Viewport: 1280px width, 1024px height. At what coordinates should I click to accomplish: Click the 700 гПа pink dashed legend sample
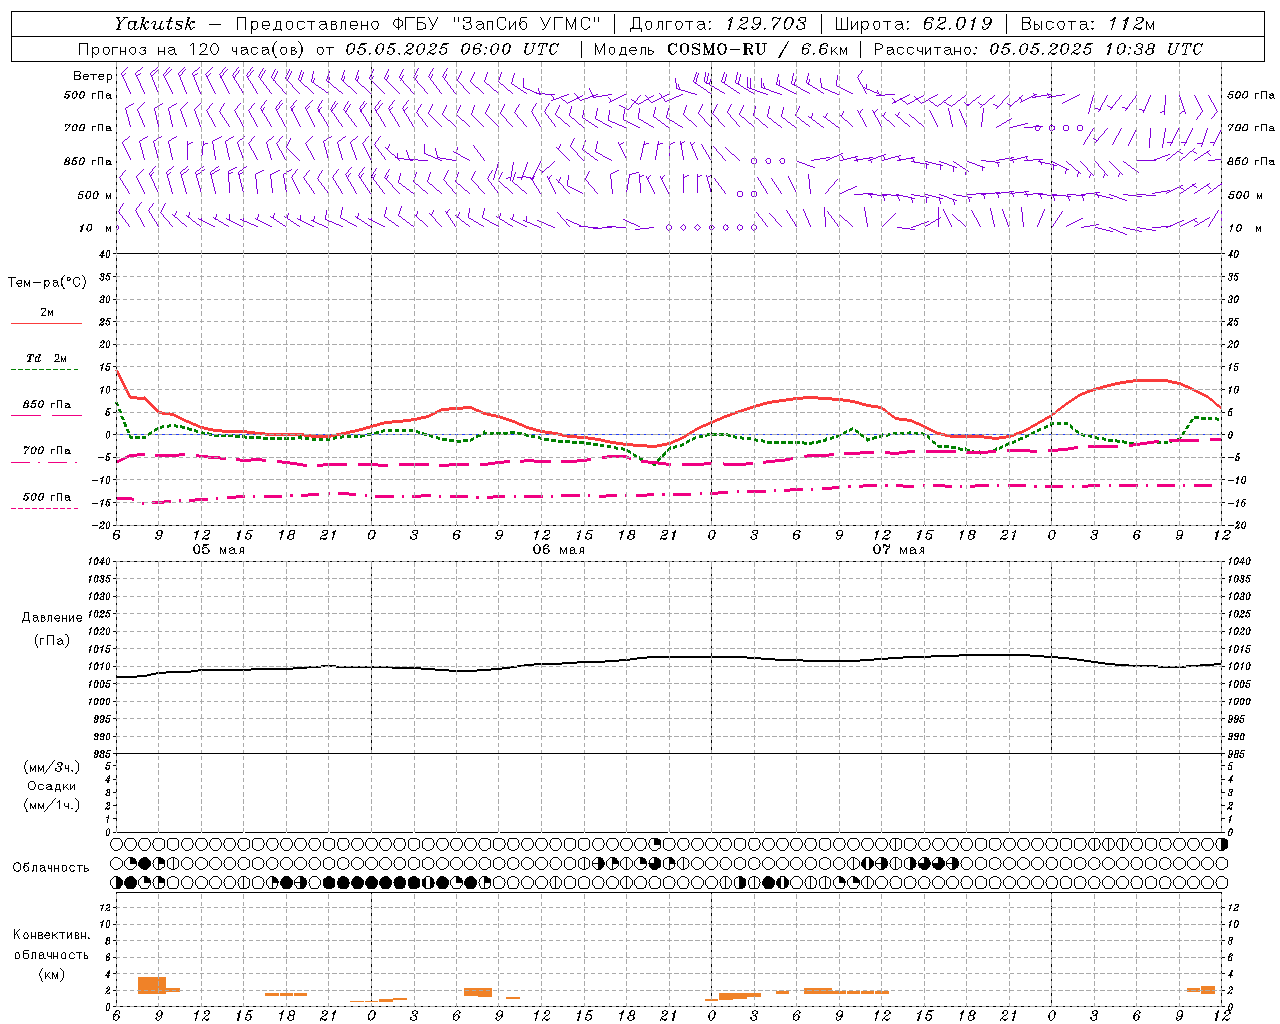click(44, 462)
